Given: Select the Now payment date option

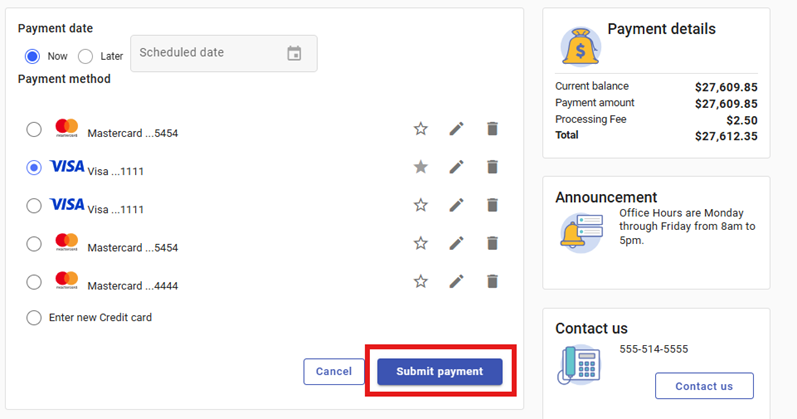Looking at the screenshot, I should click(x=33, y=56).
